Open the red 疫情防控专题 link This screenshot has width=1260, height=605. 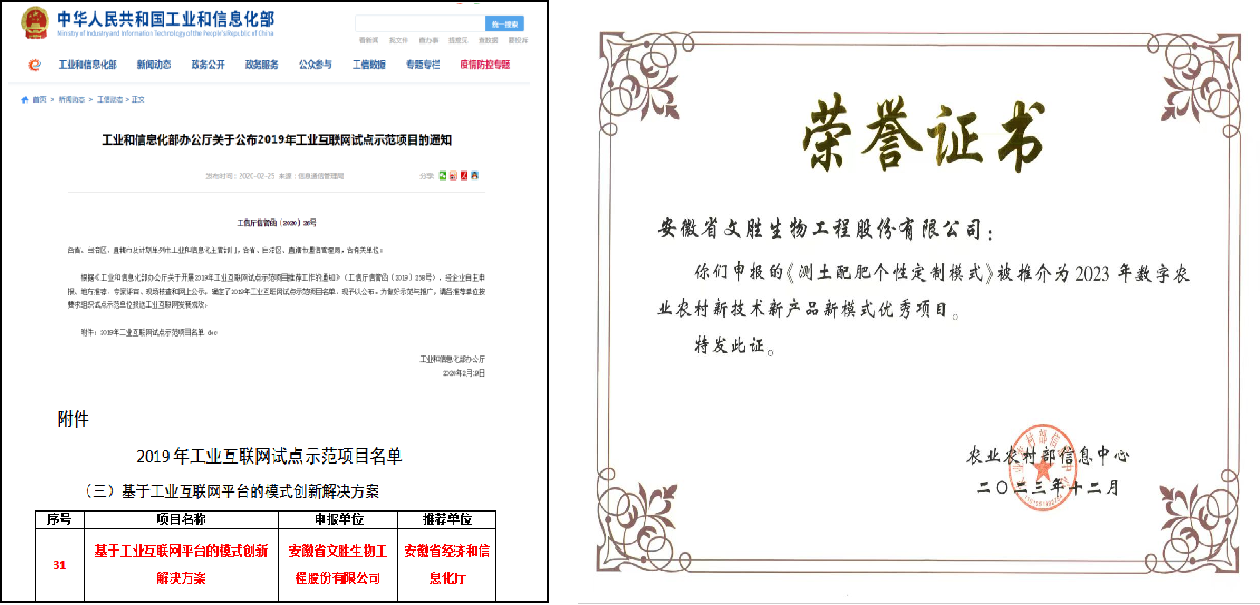click(485, 65)
